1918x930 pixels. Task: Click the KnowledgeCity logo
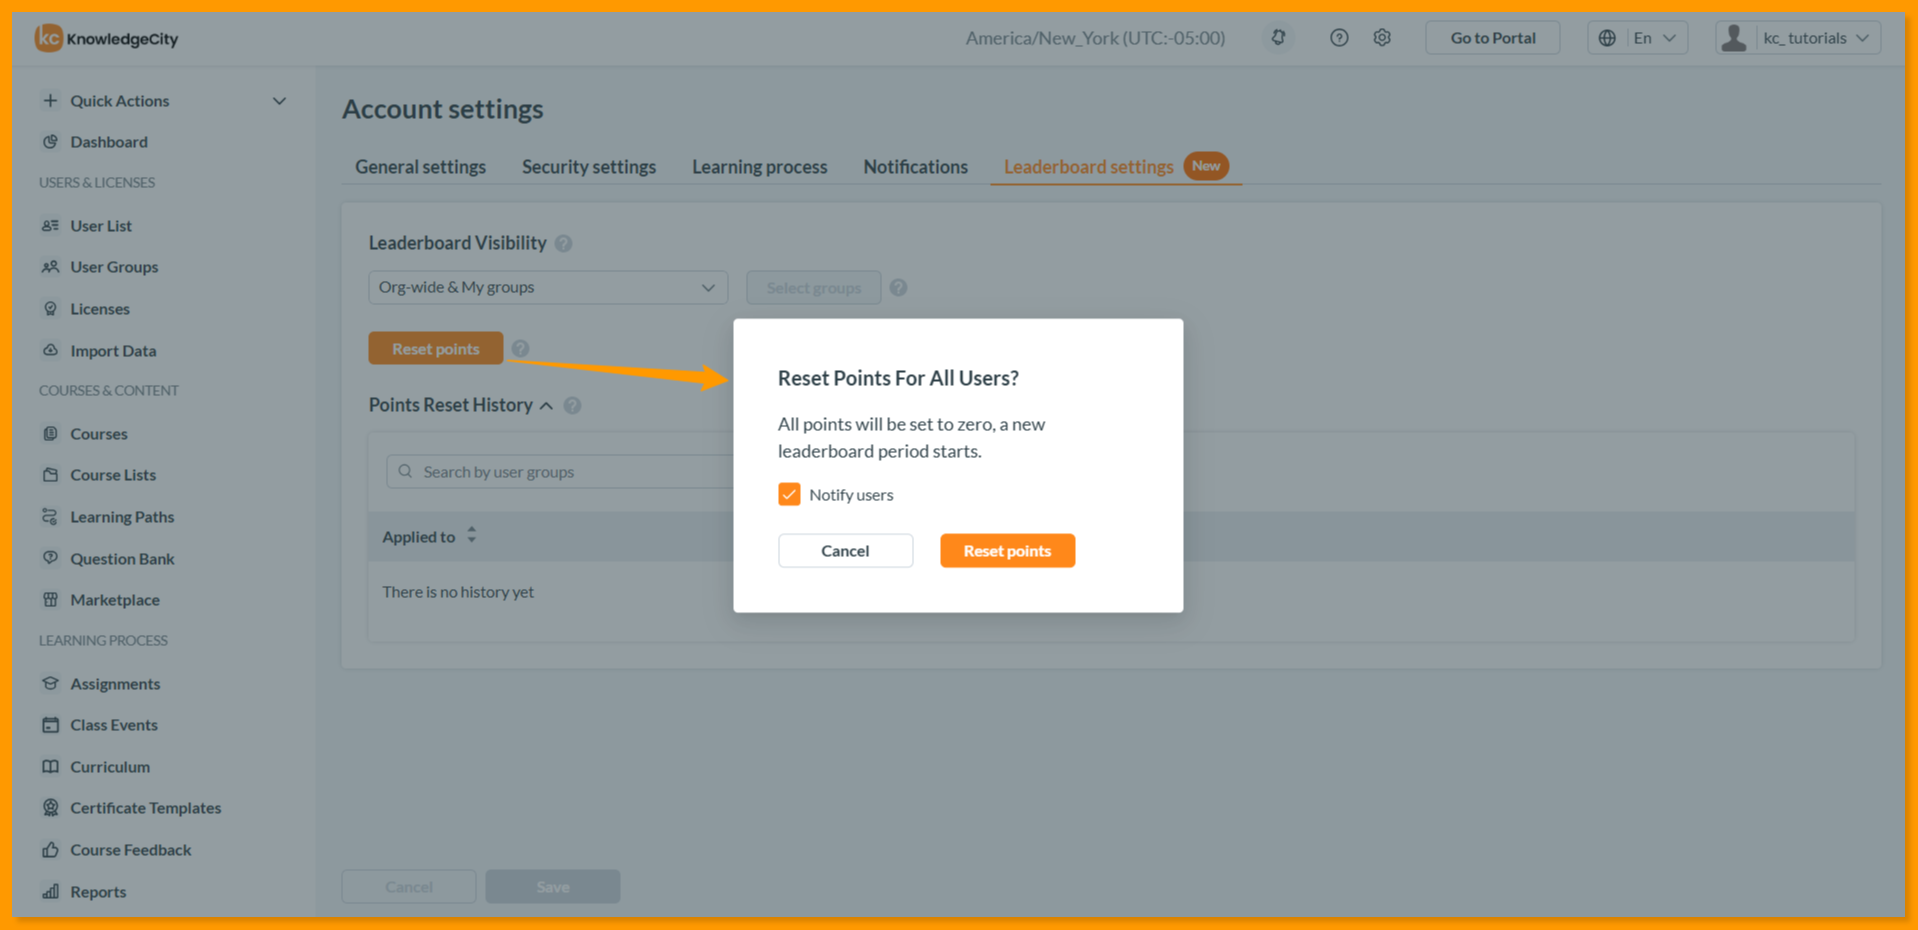pyautogui.click(x=107, y=38)
